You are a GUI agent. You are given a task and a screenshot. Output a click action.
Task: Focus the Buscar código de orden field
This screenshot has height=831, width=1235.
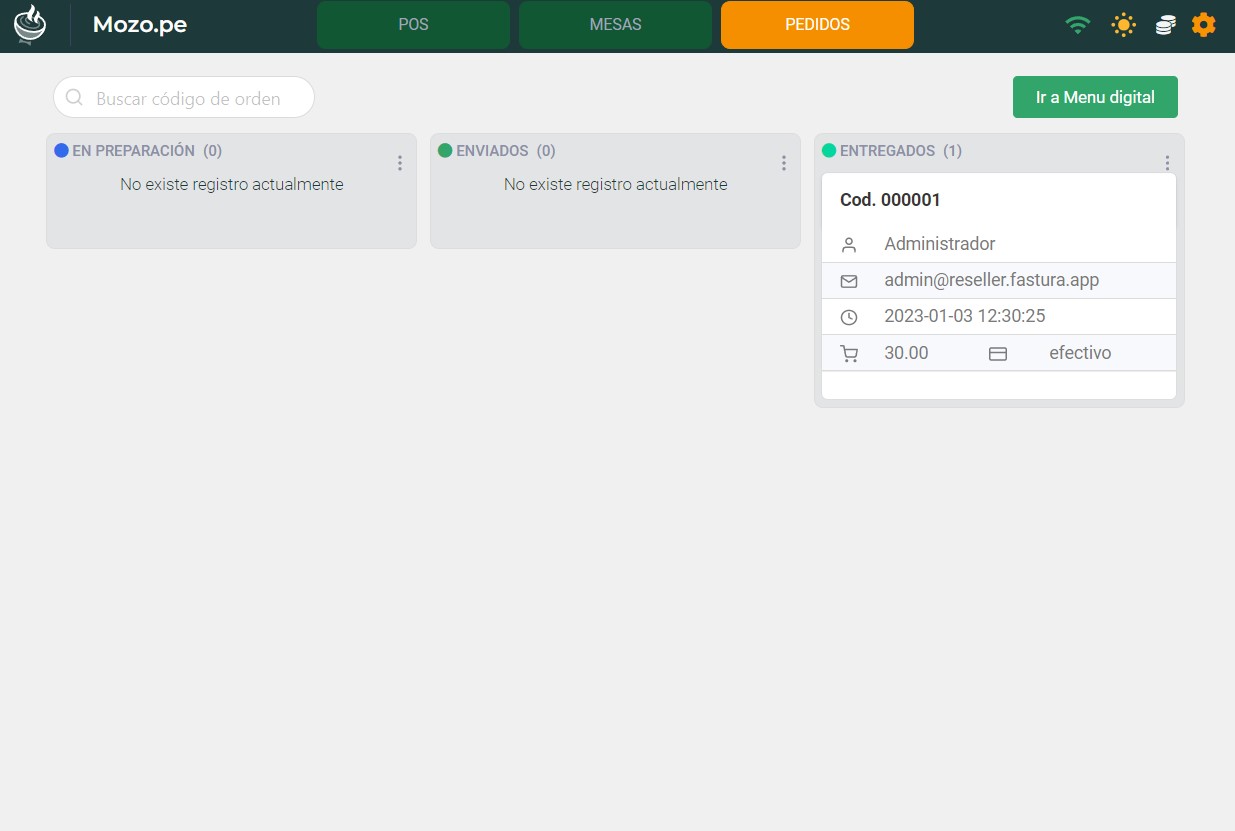195,98
